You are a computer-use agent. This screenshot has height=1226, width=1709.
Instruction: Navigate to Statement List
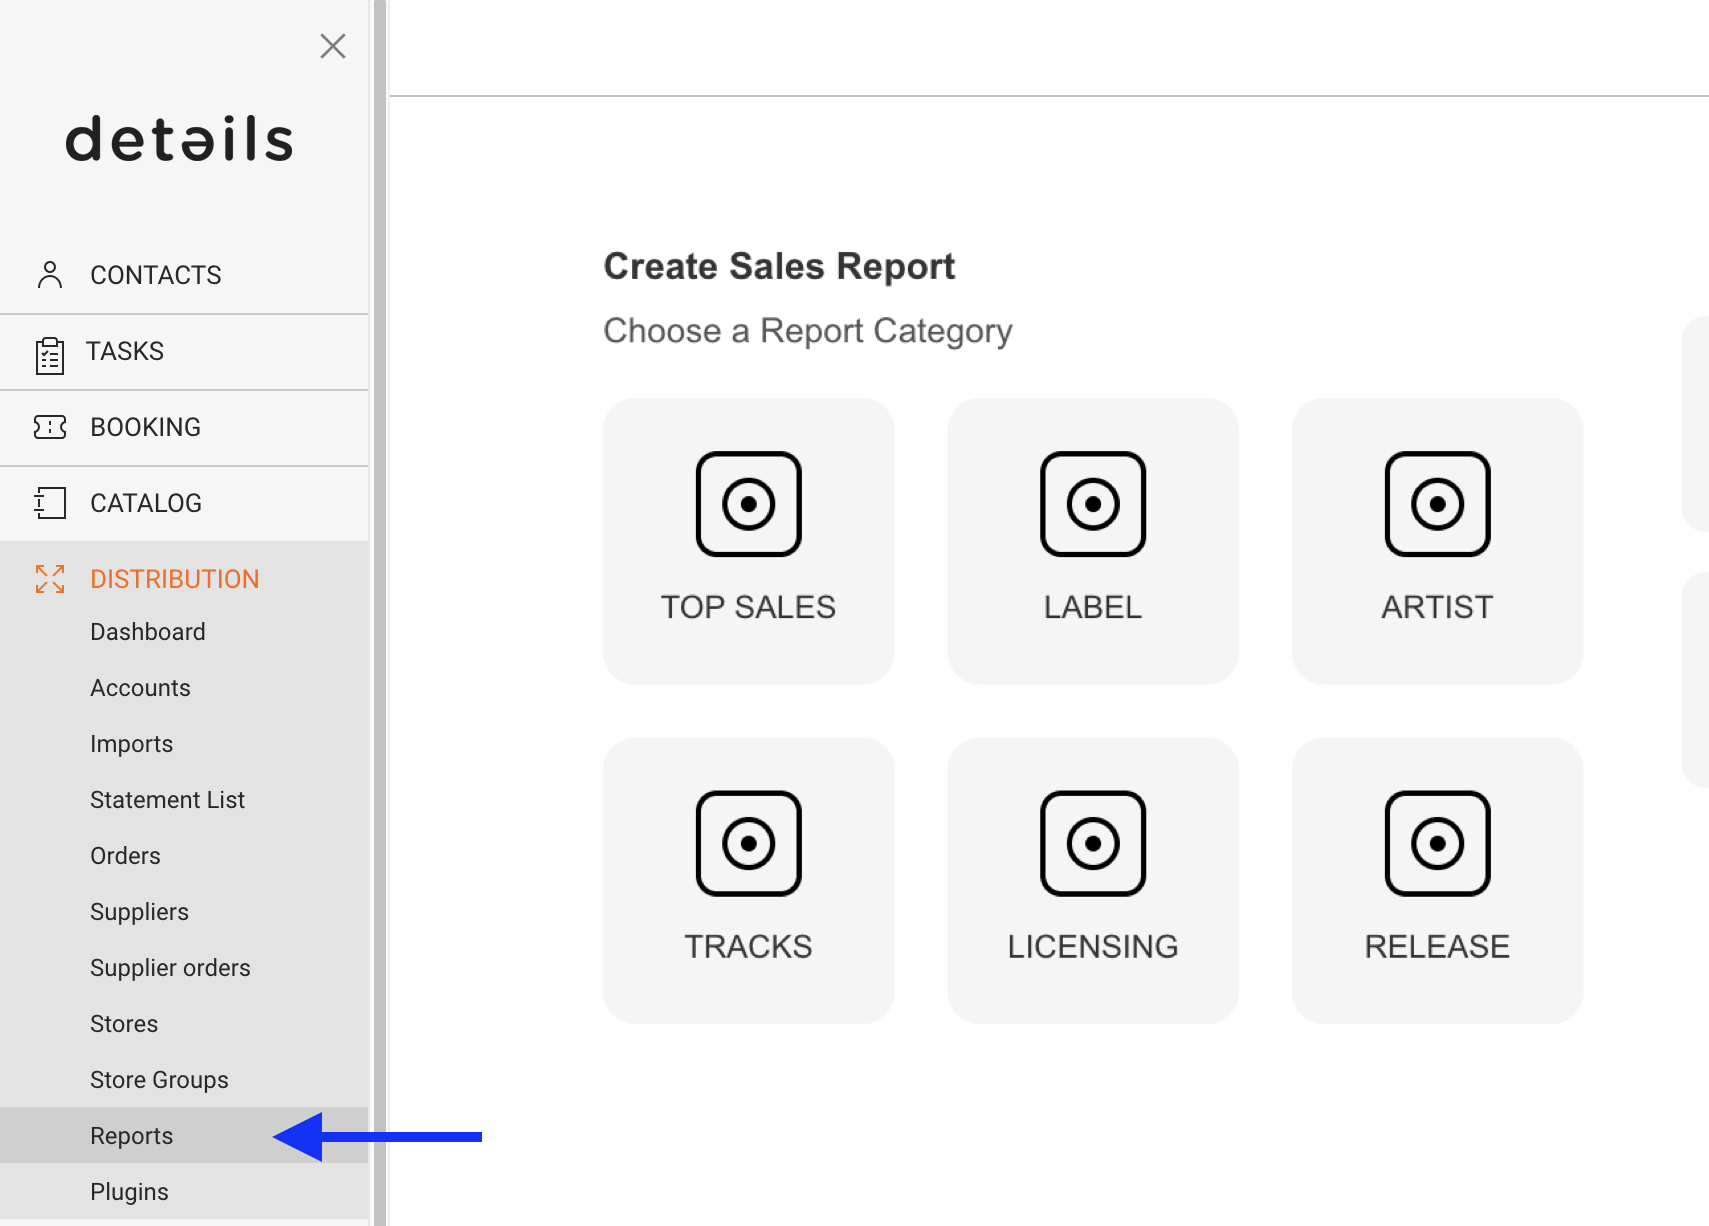[x=167, y=799]
